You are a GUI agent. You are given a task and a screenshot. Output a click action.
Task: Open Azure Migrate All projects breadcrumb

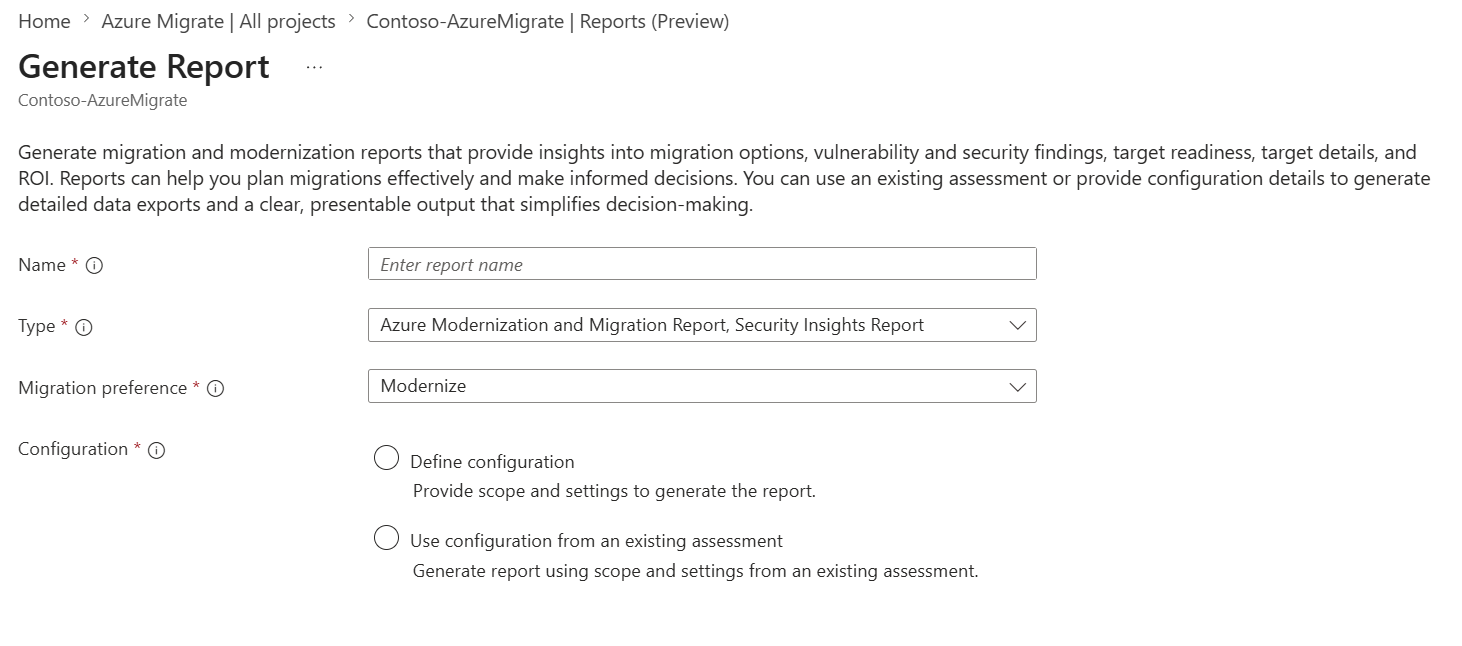pyautogui.click(x=218, y=21)
